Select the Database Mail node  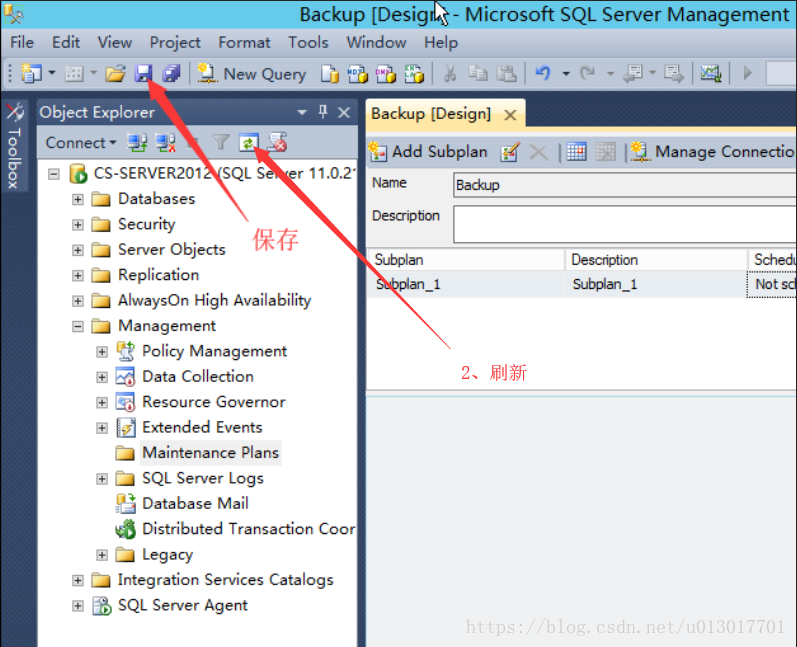pyautogui.click(x=195, y=504)
